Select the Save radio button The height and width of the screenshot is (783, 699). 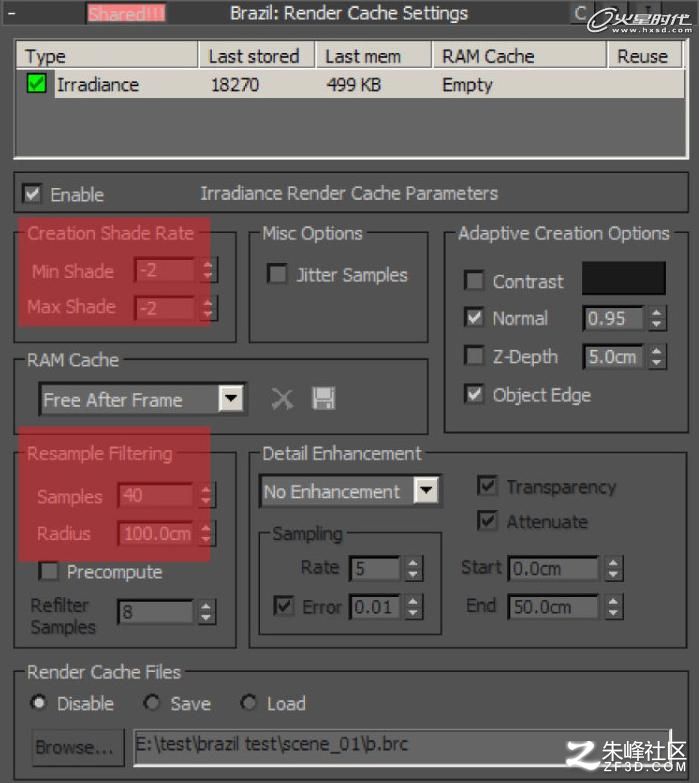151,703
